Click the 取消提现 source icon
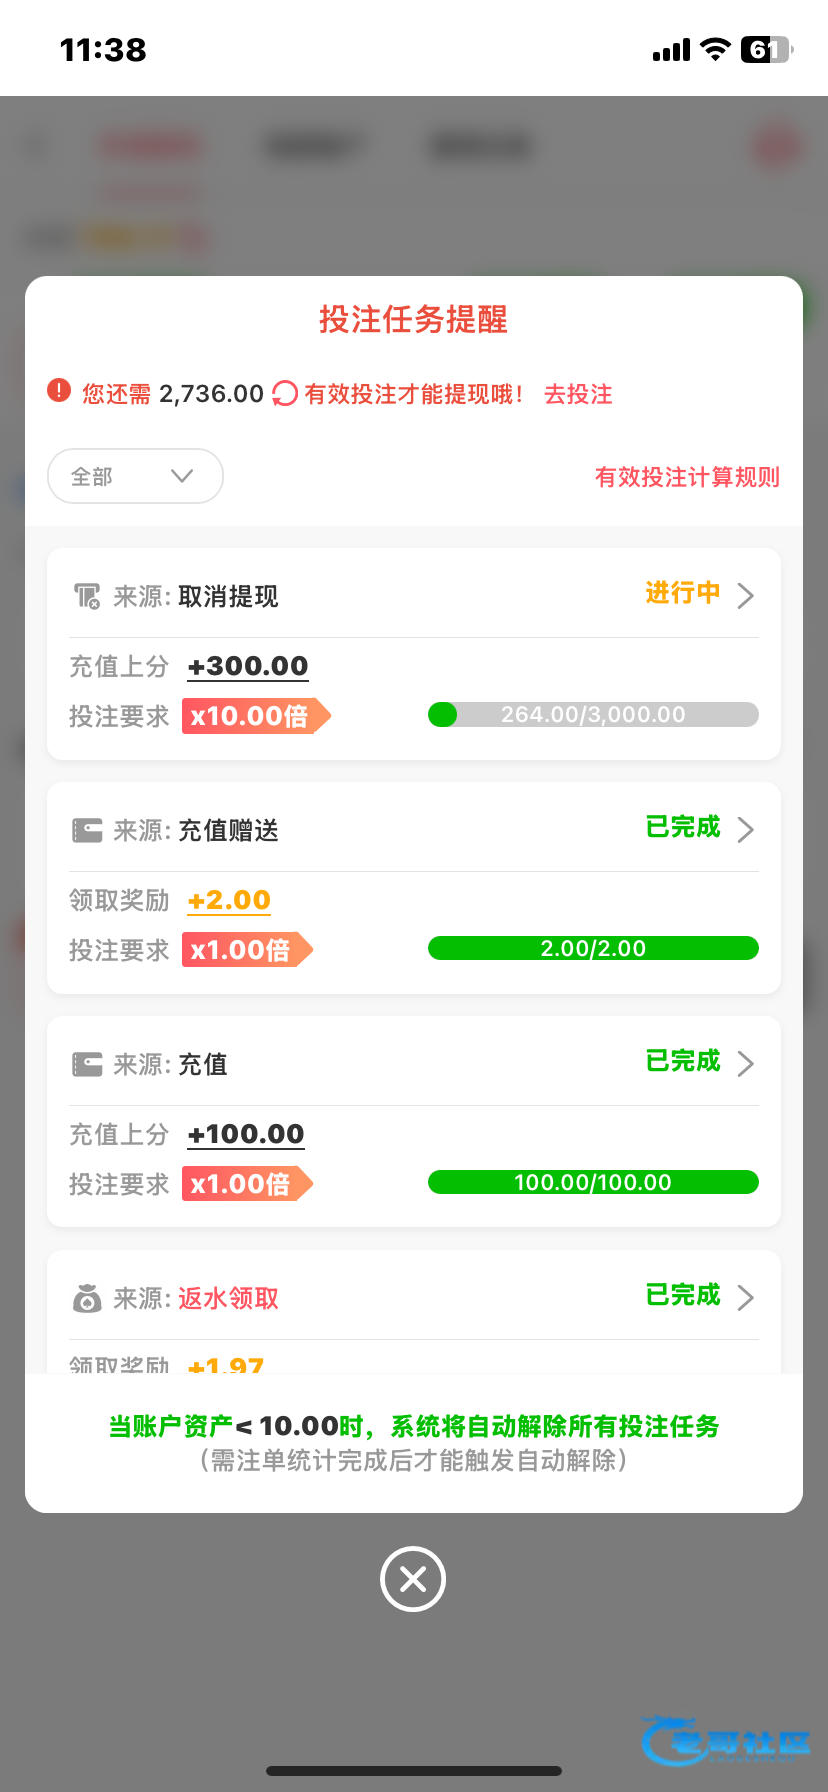The image size is (828, 1792). [87, 597]
